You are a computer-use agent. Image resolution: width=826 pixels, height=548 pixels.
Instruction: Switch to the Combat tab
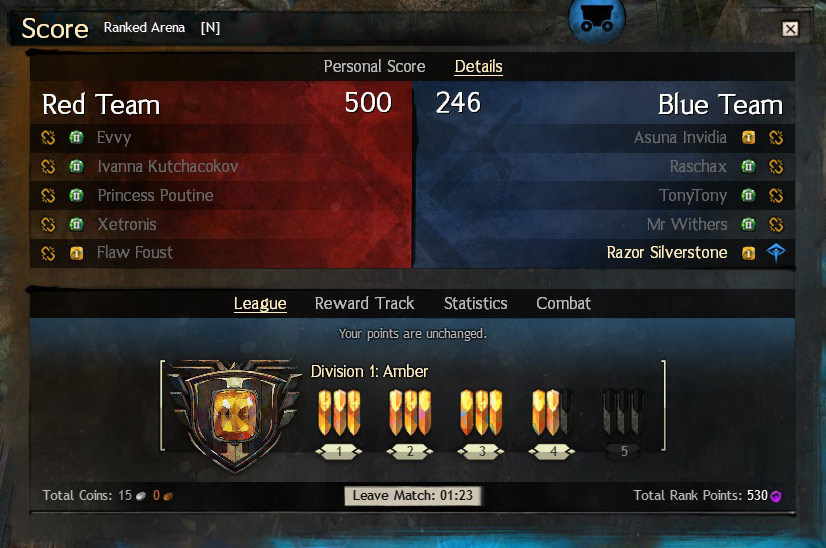tap(564, 304)
